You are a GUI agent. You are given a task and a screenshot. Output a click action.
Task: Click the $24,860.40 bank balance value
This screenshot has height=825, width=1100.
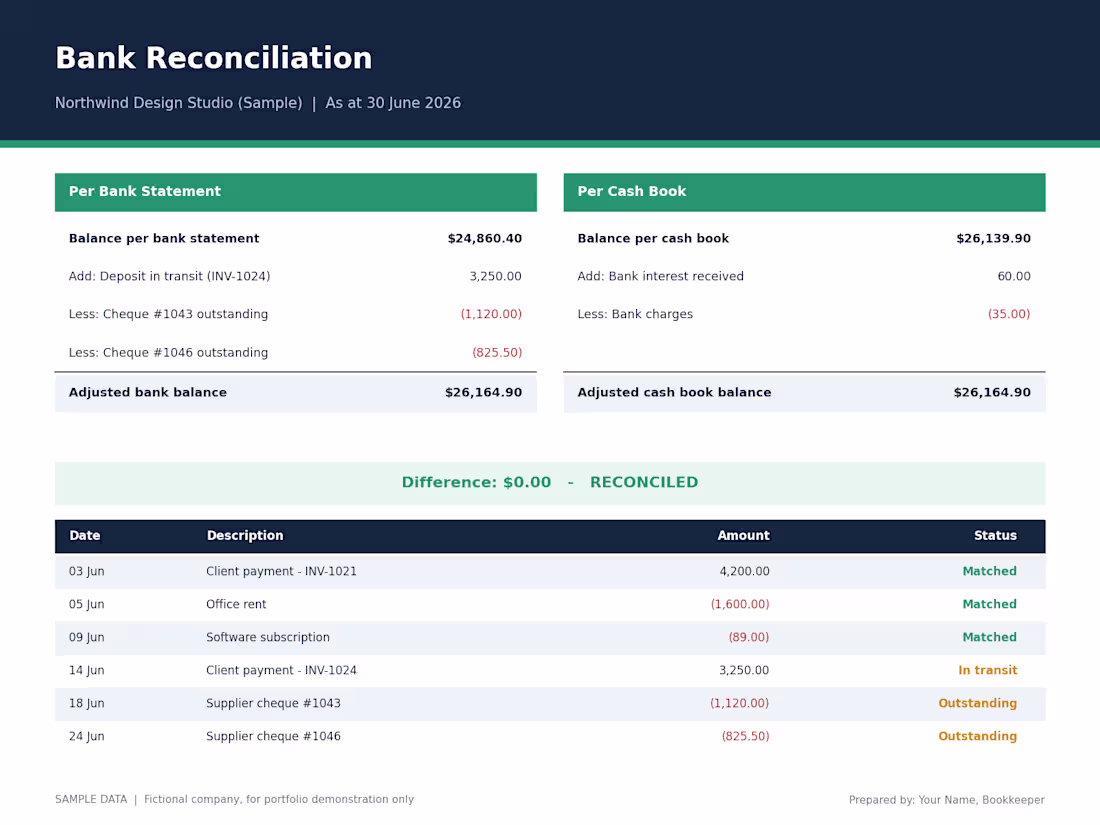485,239
